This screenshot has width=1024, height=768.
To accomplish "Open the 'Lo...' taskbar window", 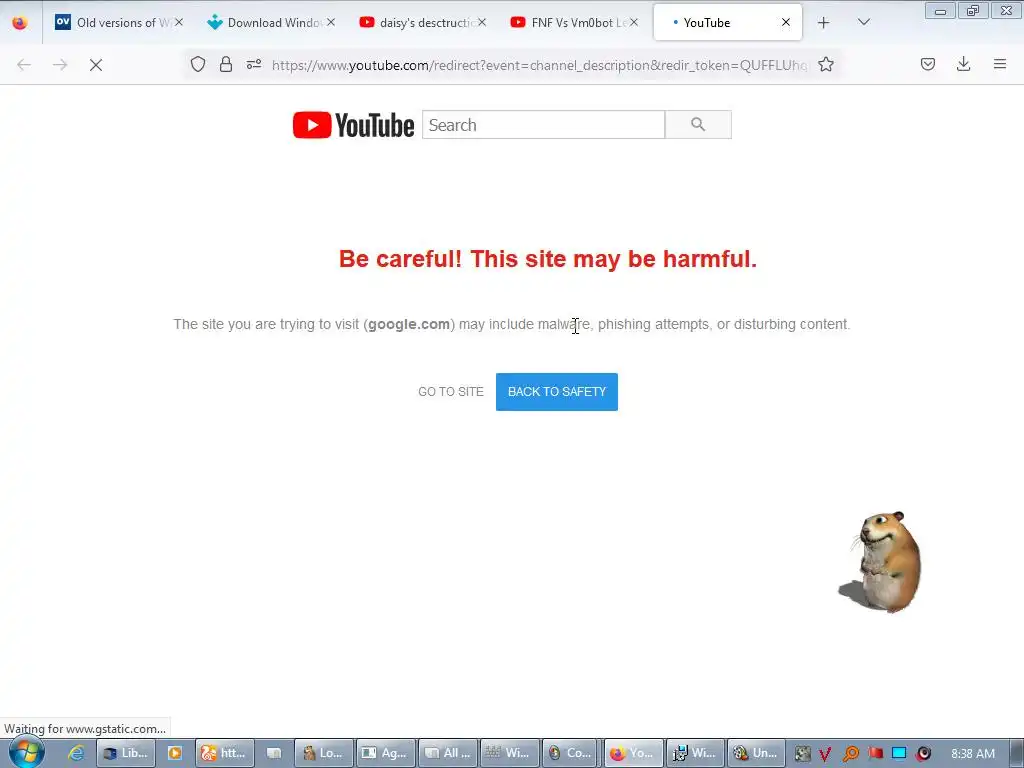I will [324, 753].
